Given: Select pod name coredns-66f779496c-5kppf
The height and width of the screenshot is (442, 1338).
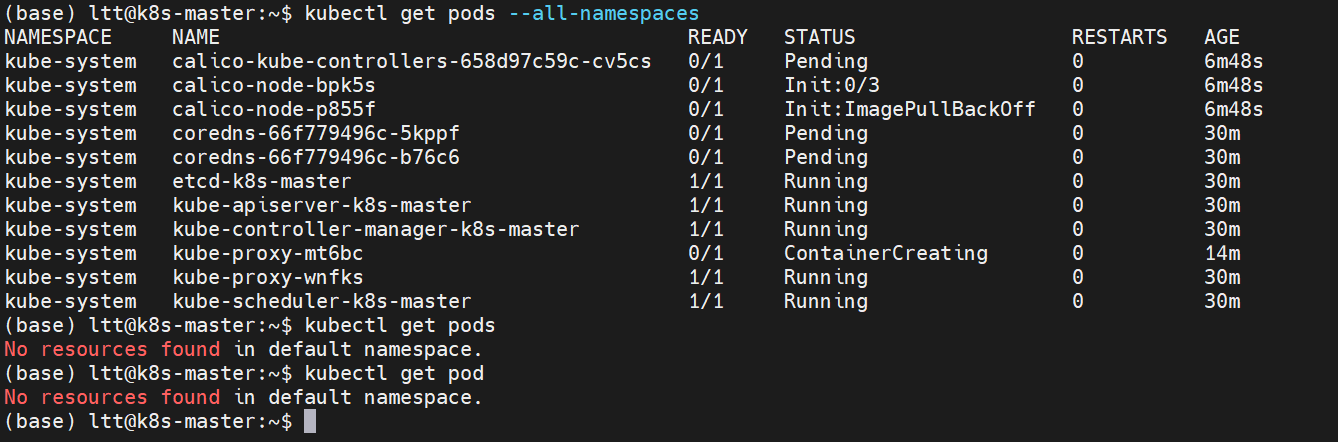Looking at the screenshot, I should click(x=316, y=133).
